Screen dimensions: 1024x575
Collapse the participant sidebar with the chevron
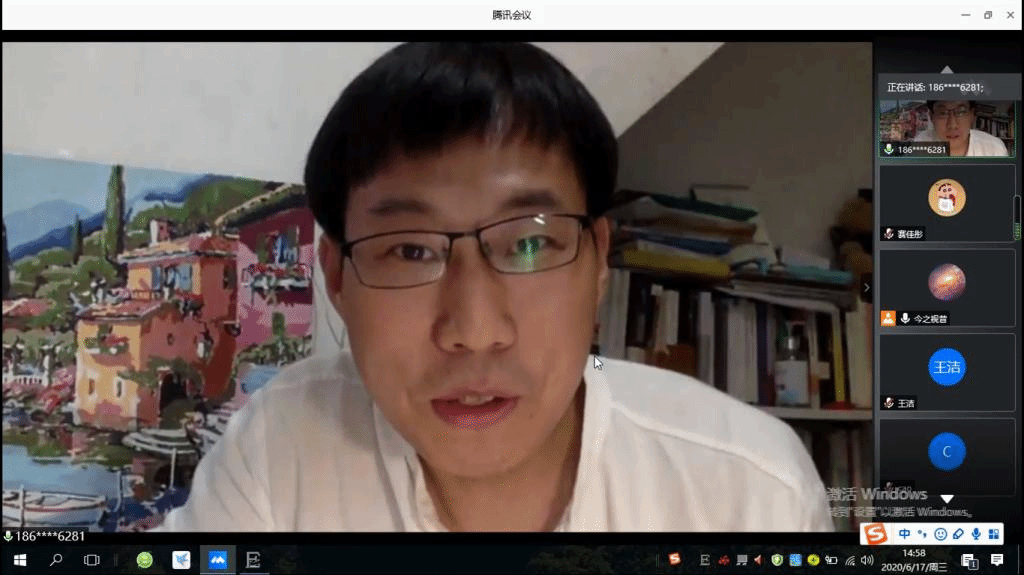866,287
